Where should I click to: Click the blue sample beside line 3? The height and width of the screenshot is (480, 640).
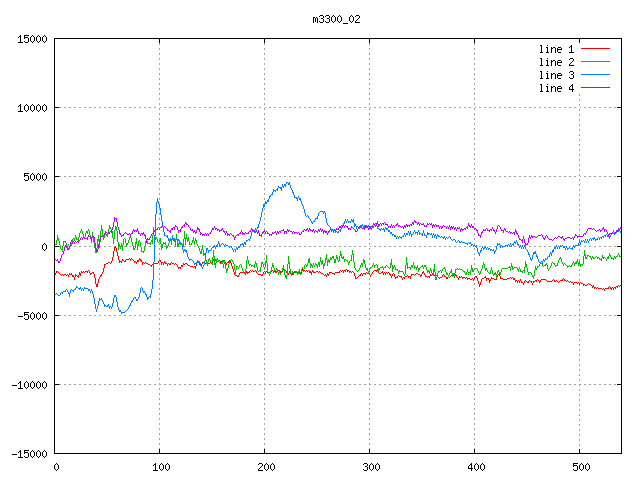[x=595, y=75]
